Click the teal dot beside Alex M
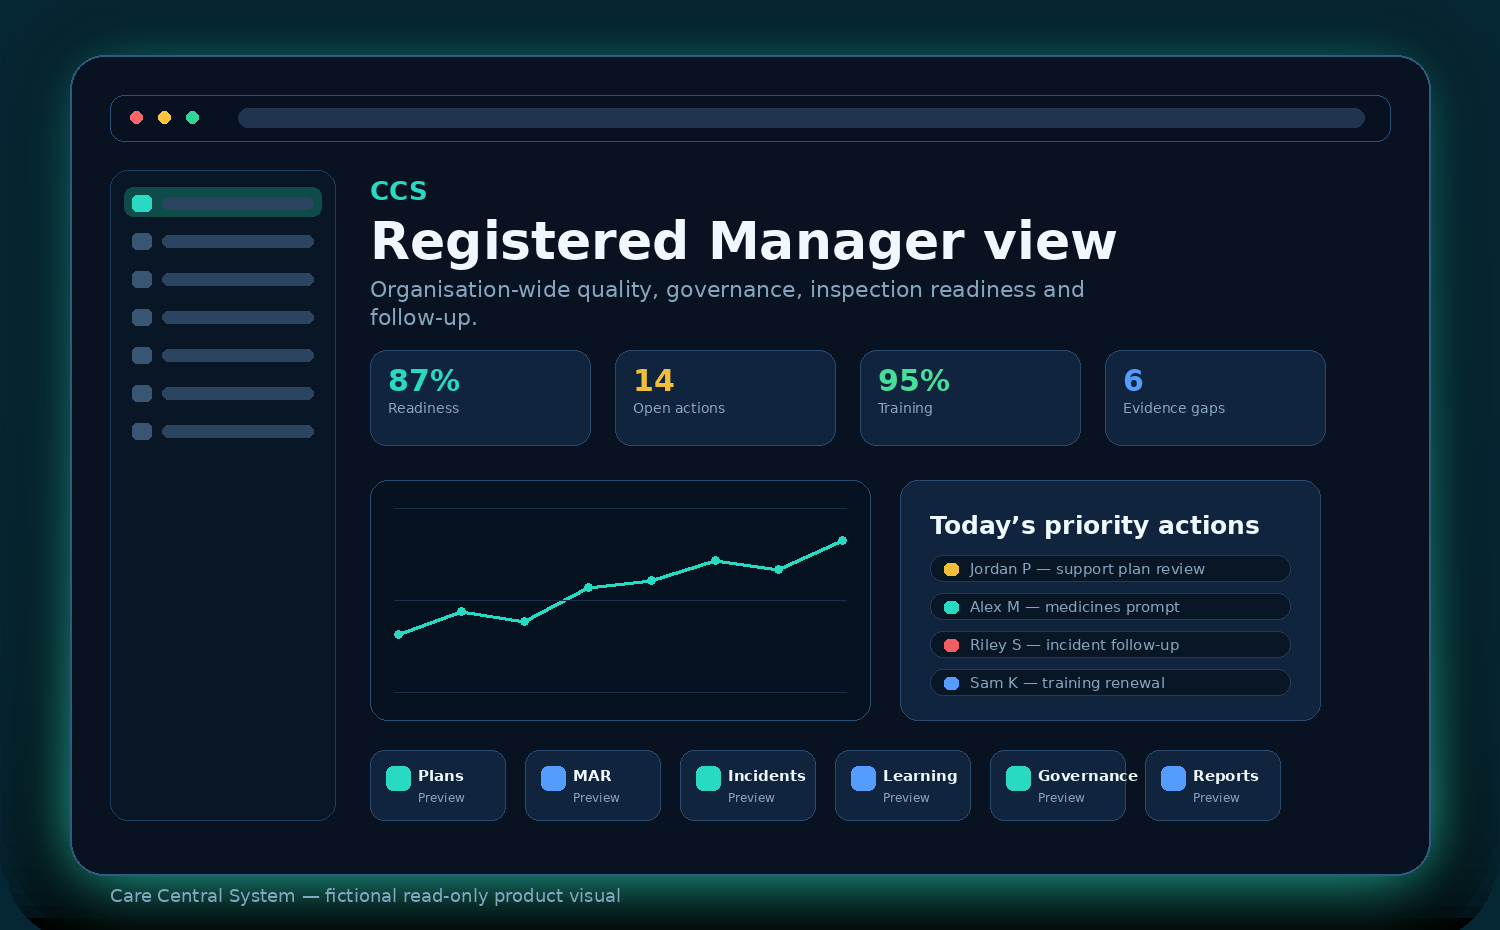Image resolution: width=1500 pixels, height=930 pixels. click(x=952, y=607)
